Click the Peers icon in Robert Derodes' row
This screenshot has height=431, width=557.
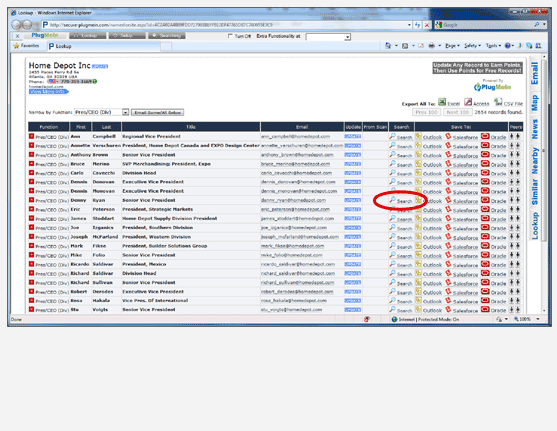point(515,292)
